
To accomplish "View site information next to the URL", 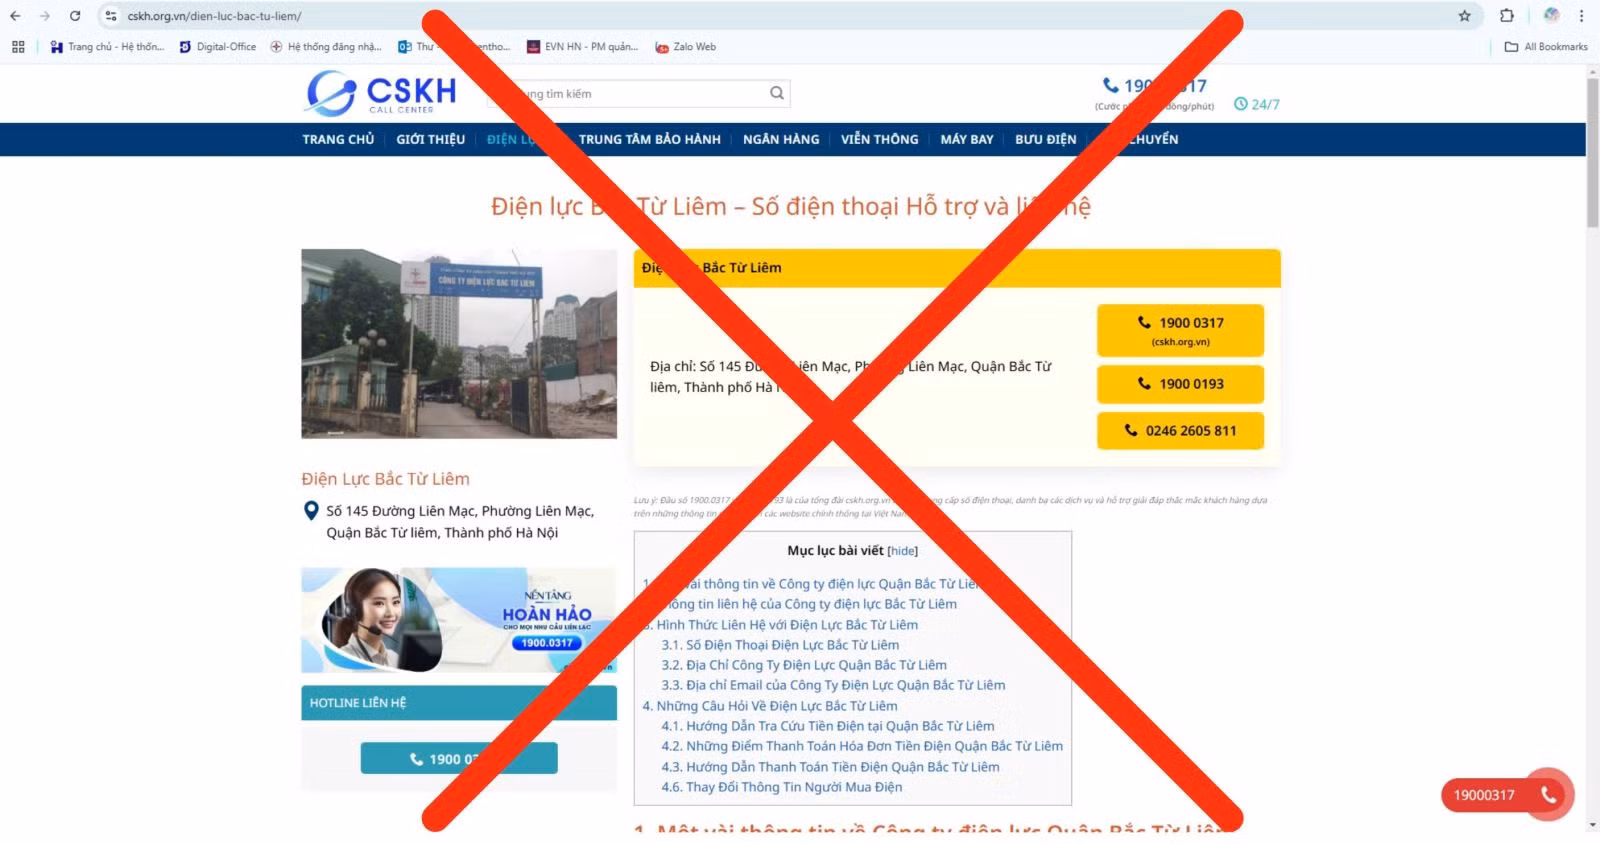I will [x=111, y=16].
